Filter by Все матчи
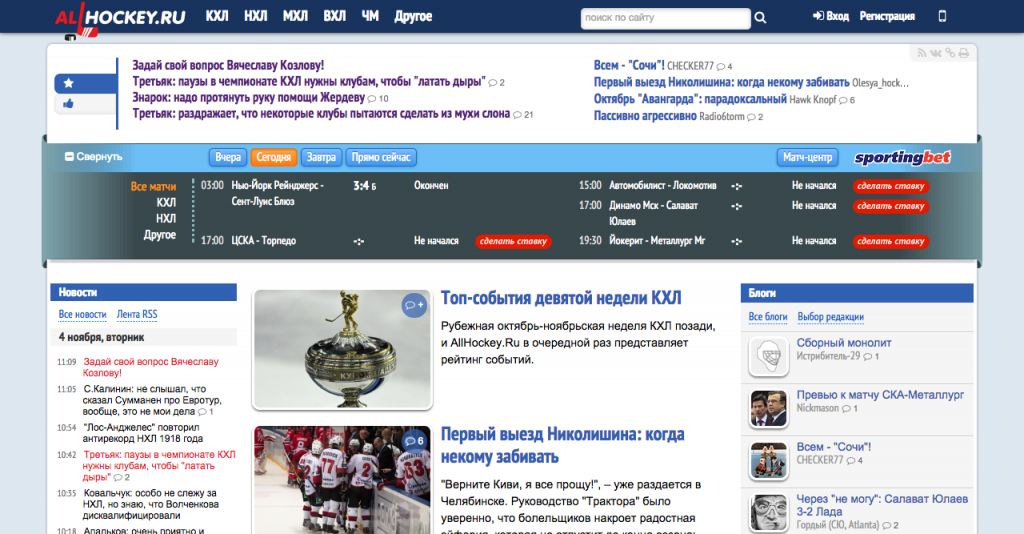 pos(153,187)
